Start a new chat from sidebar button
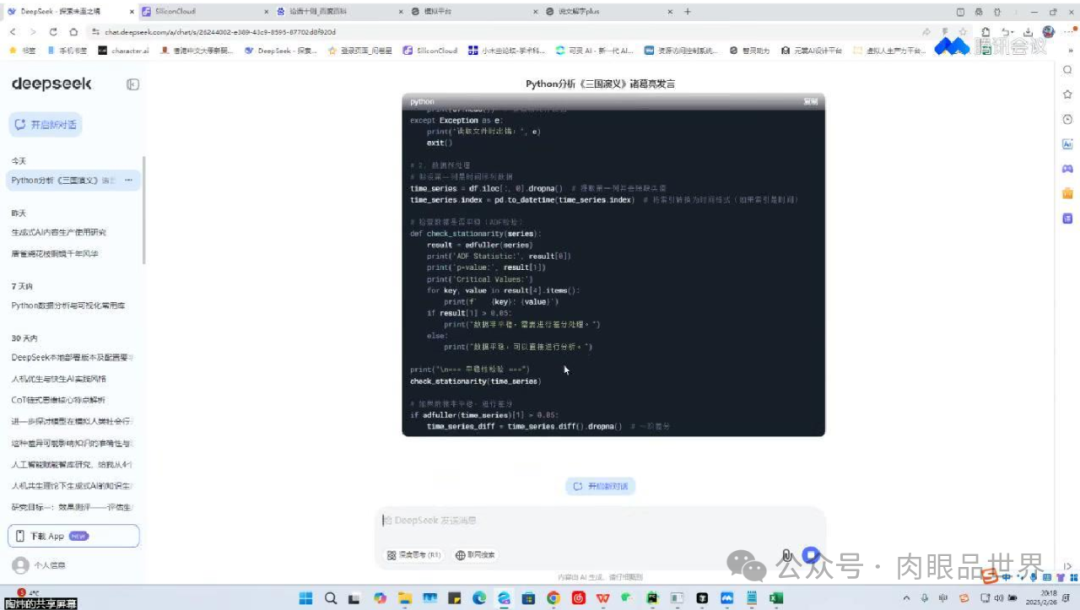The height and width of the screenshot is (610, 1080). pyautogui.click(x=45, y=125)
